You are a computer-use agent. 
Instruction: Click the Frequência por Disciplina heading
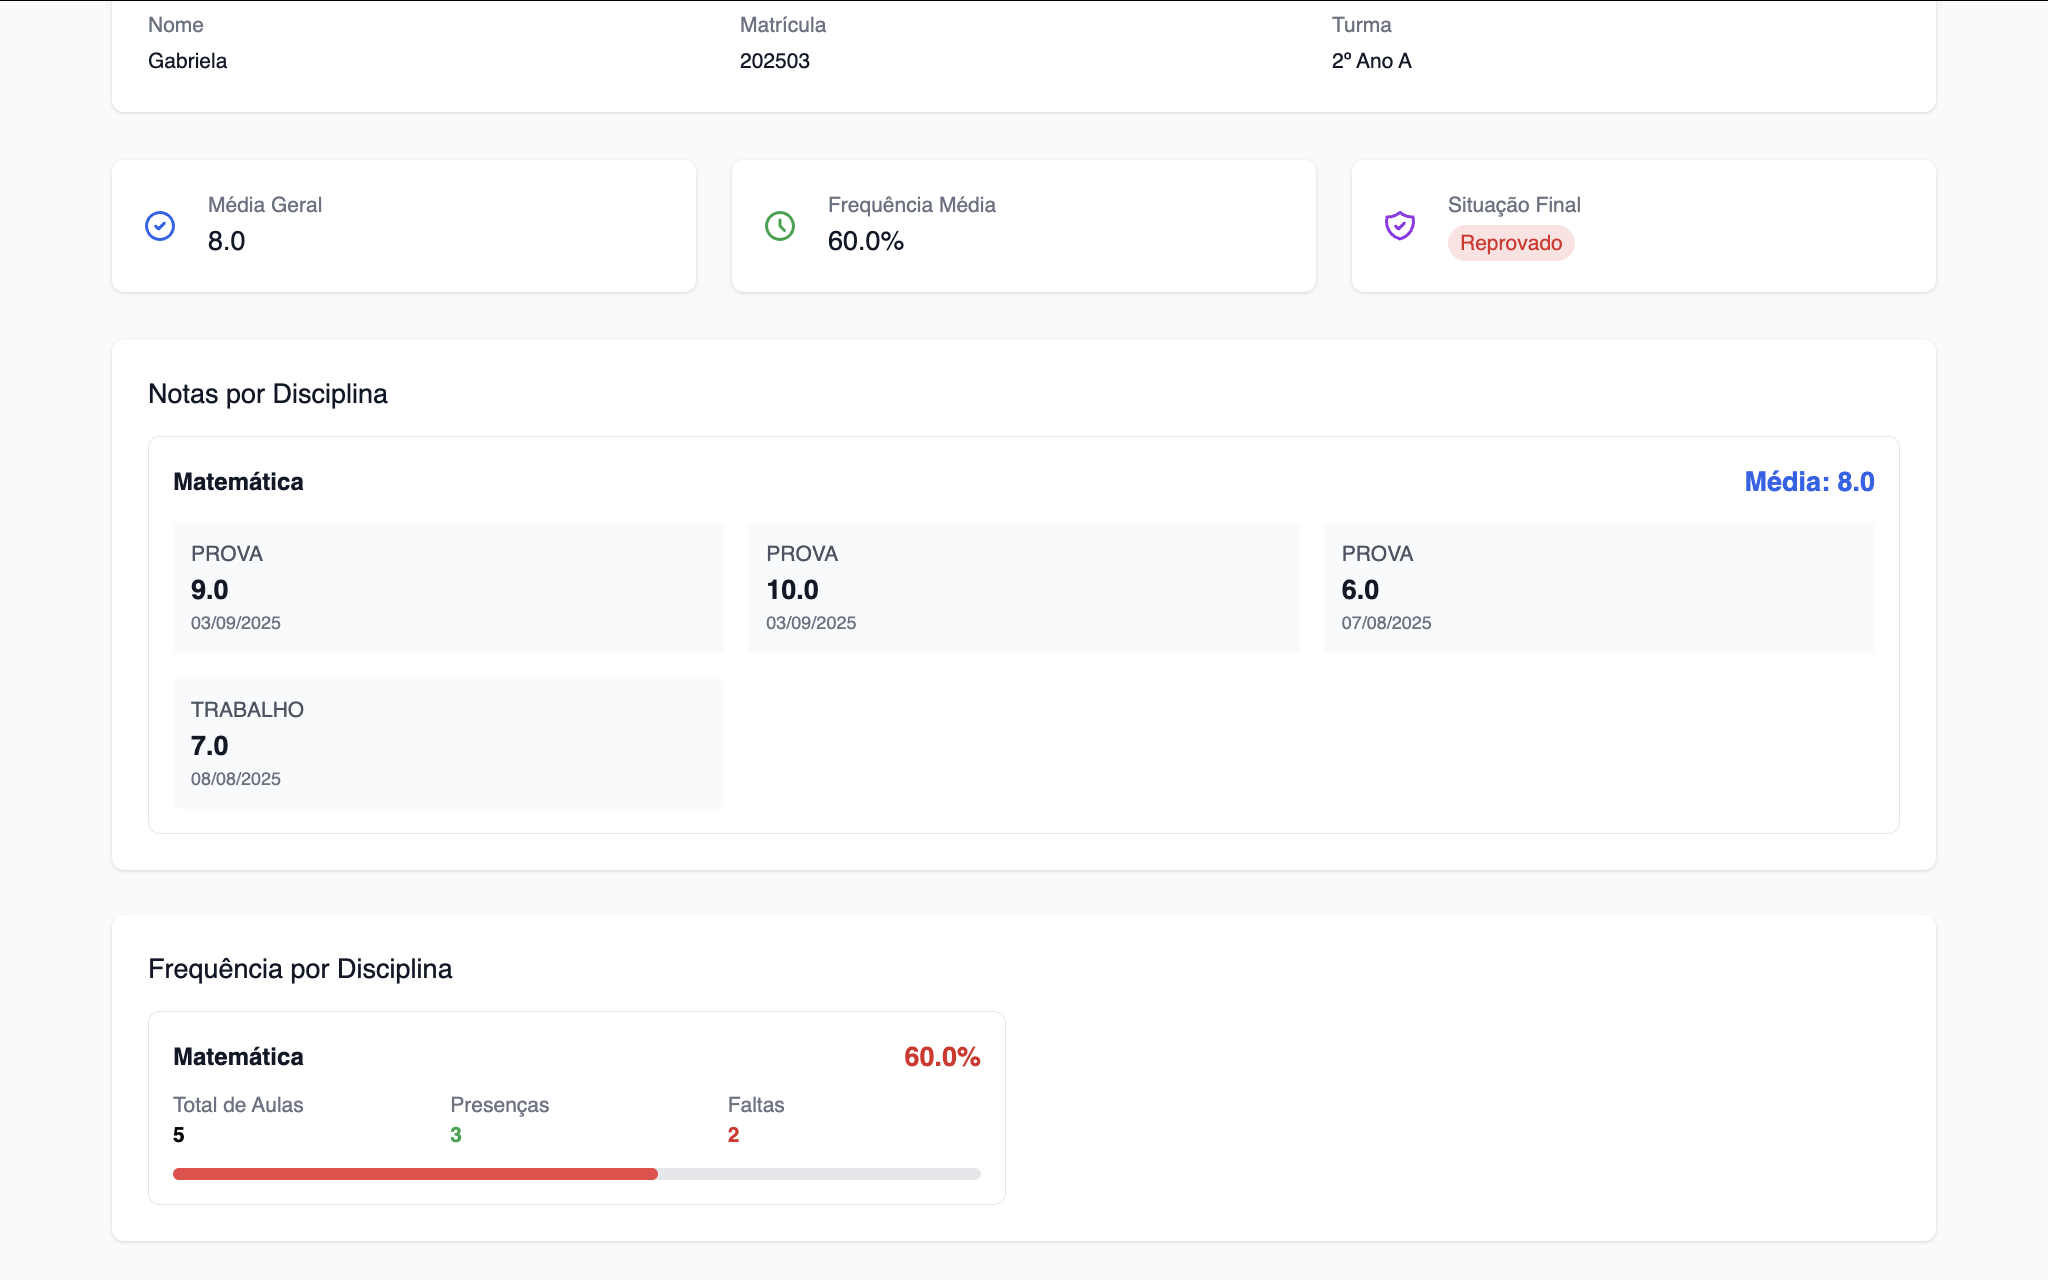300,969
